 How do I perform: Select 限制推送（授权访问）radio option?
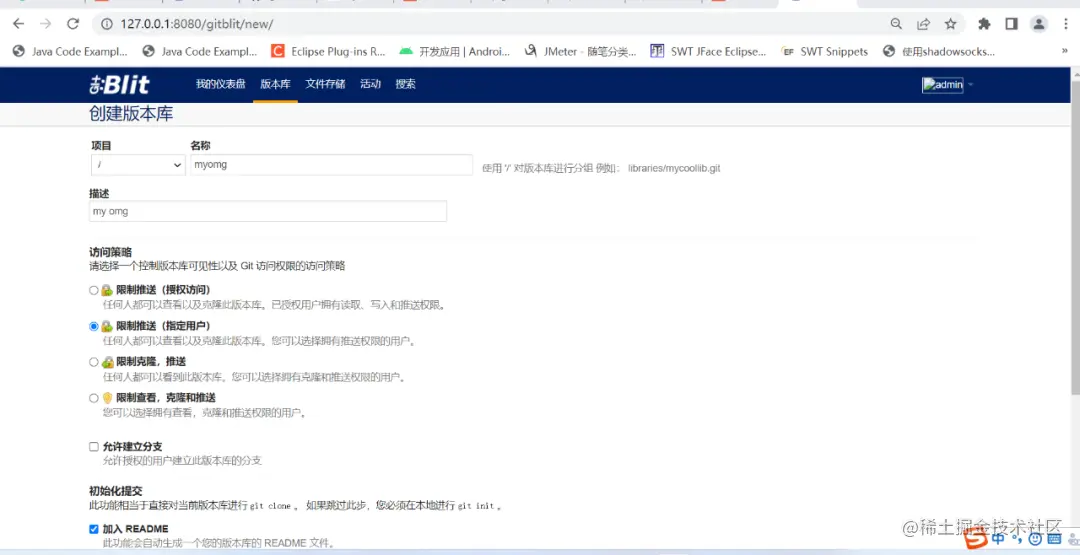click(94, 291)
